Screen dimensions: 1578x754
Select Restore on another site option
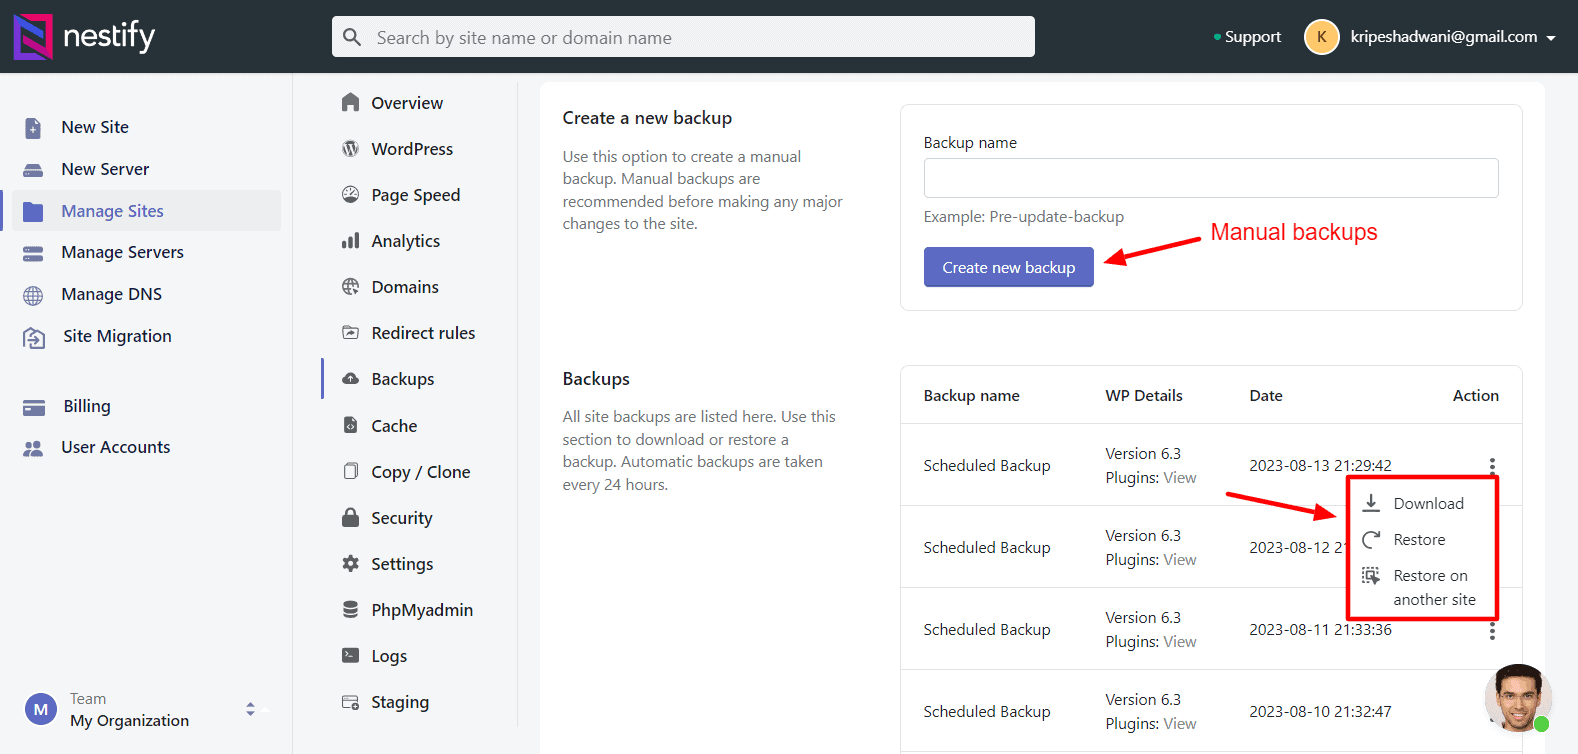tap(1433, 588)
